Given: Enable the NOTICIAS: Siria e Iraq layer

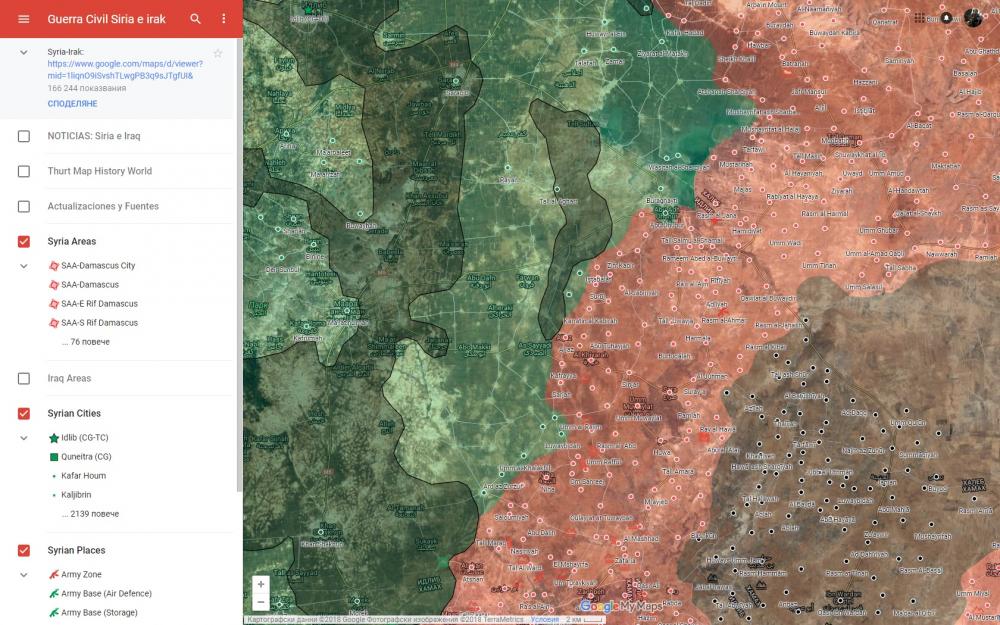Looking at the screenshot, I should (24, 136).
